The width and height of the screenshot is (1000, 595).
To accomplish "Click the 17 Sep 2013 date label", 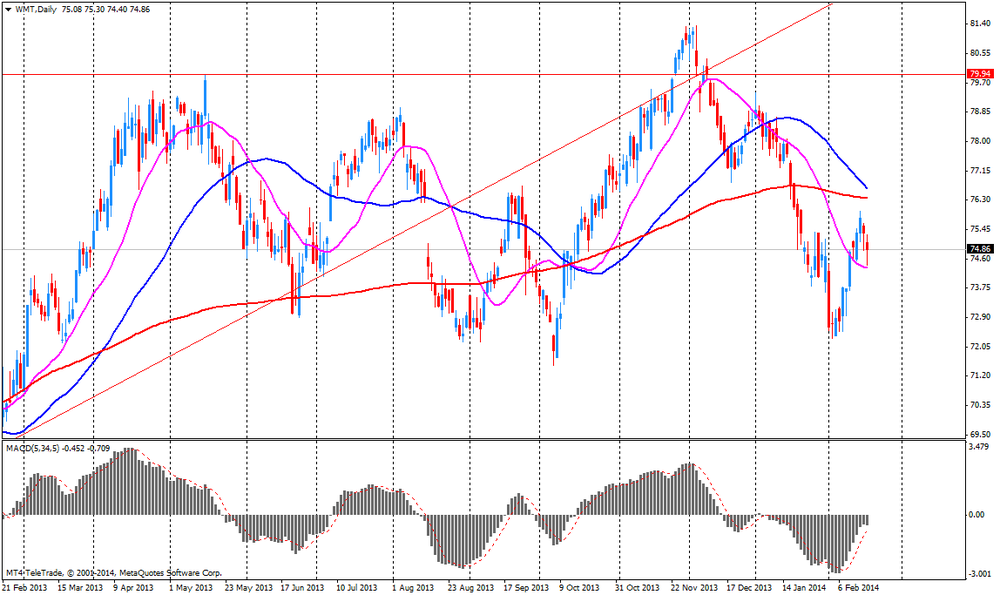I will [x=527, y=587].
